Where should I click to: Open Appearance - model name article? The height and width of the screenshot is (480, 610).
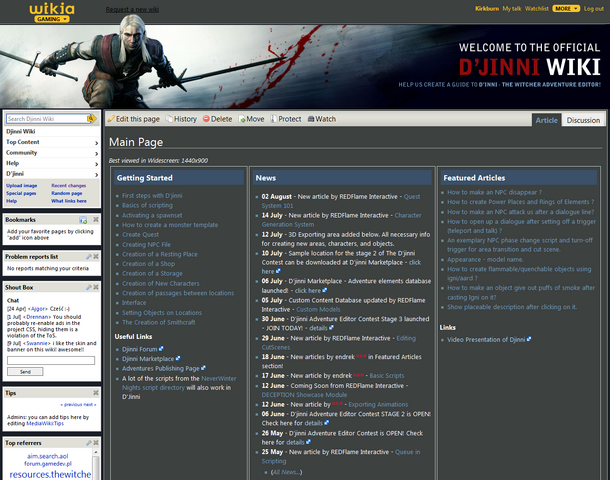[485, 259]
